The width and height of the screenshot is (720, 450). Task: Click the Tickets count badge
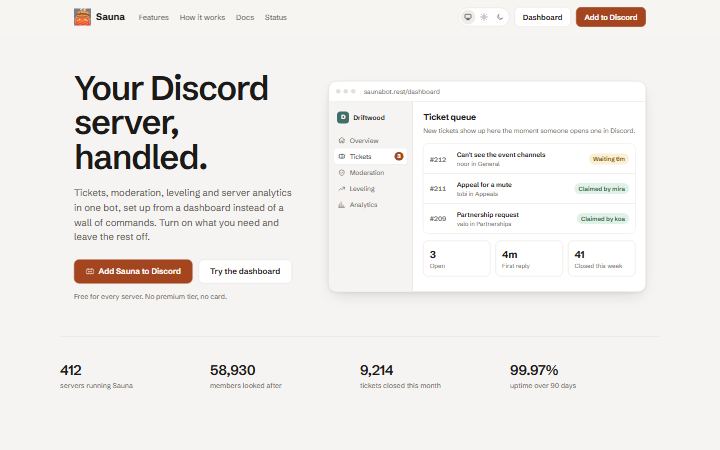pos(399,157)
